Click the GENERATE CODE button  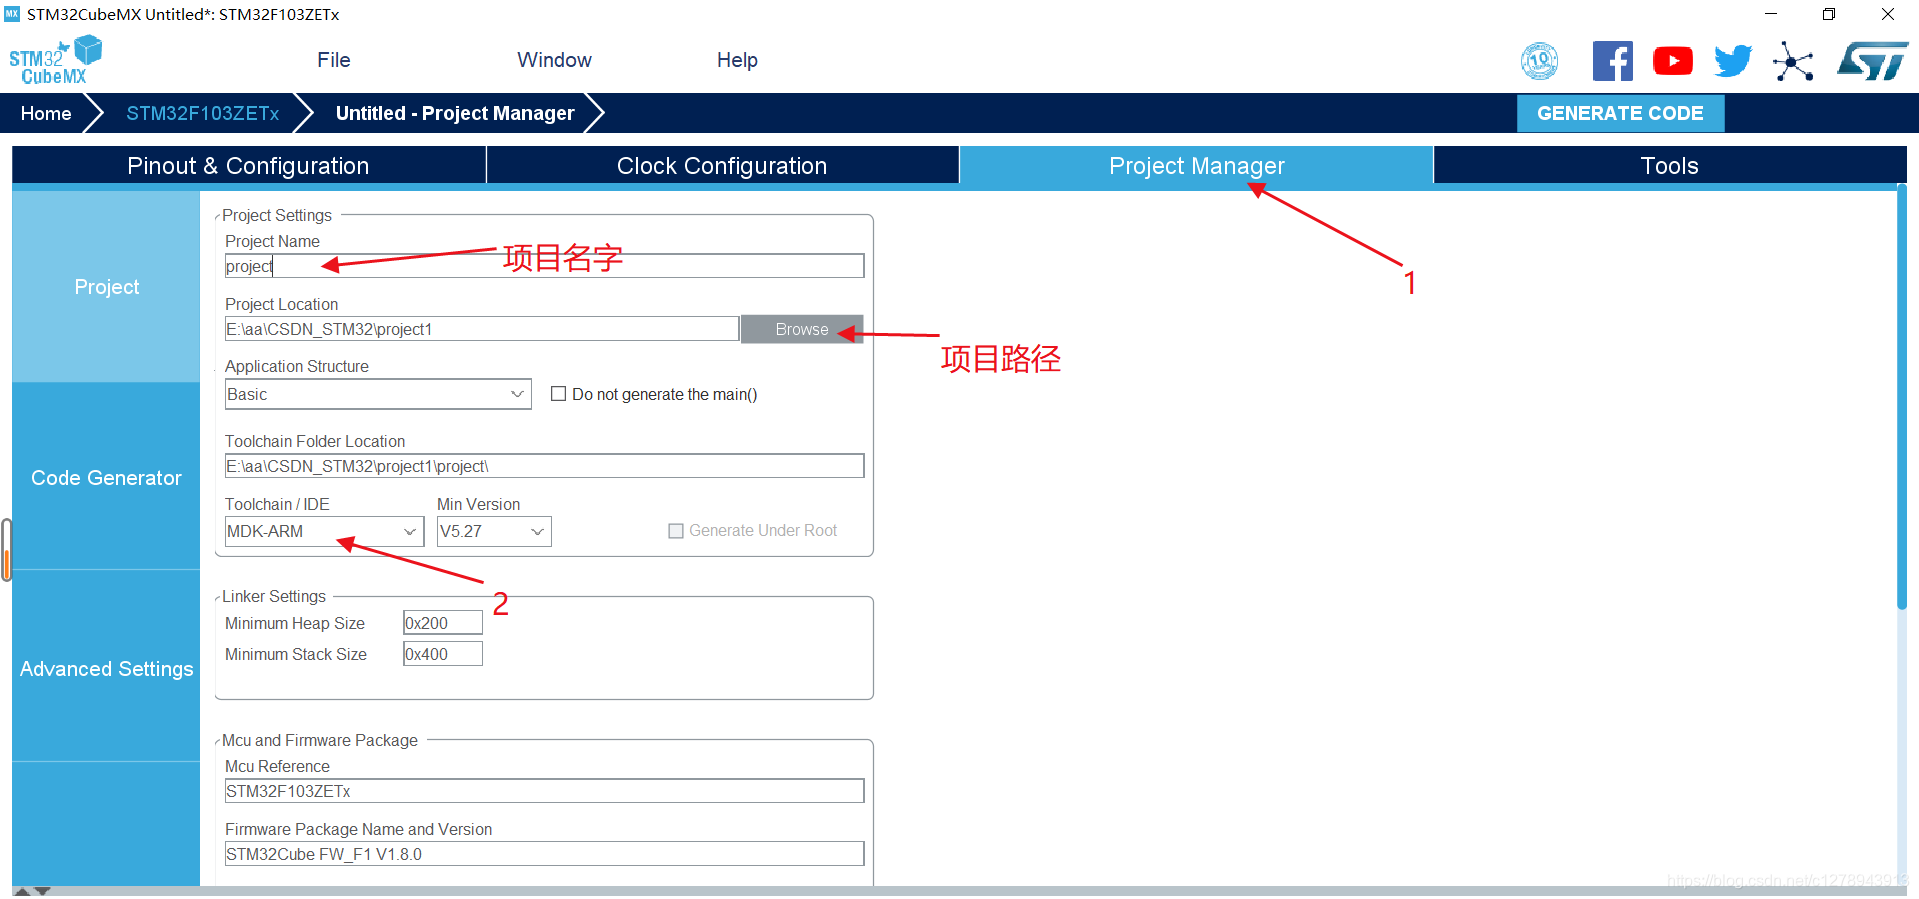(x=1620, y=113)
